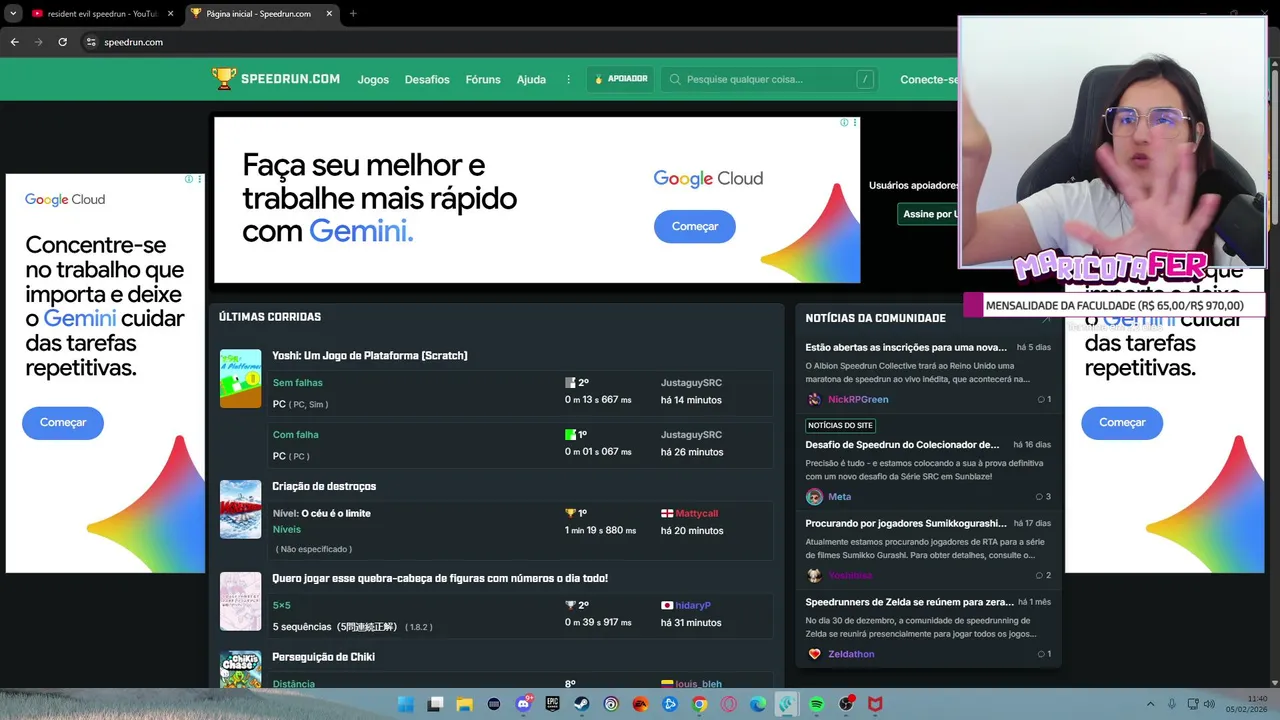Open Yoshi: Um Jogo de Plataforma game link
1280x720 pixels.
pos(370,356)
